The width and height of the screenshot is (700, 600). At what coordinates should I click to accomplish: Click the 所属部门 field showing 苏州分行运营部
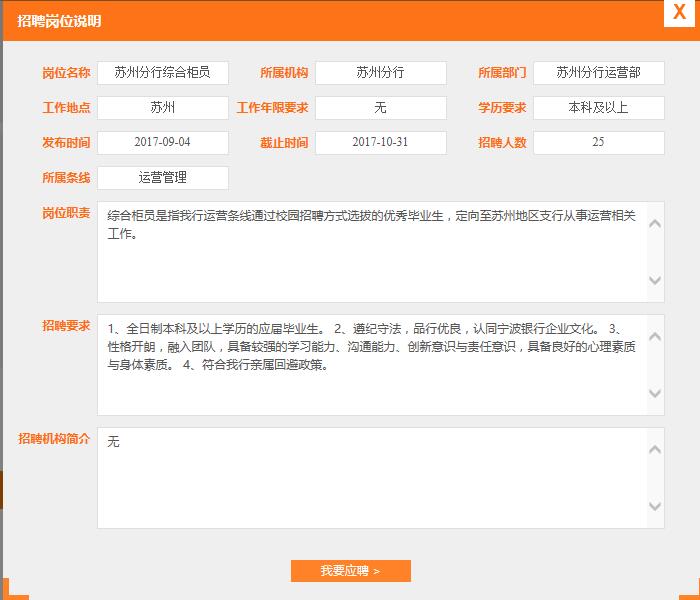pos(598,73)
